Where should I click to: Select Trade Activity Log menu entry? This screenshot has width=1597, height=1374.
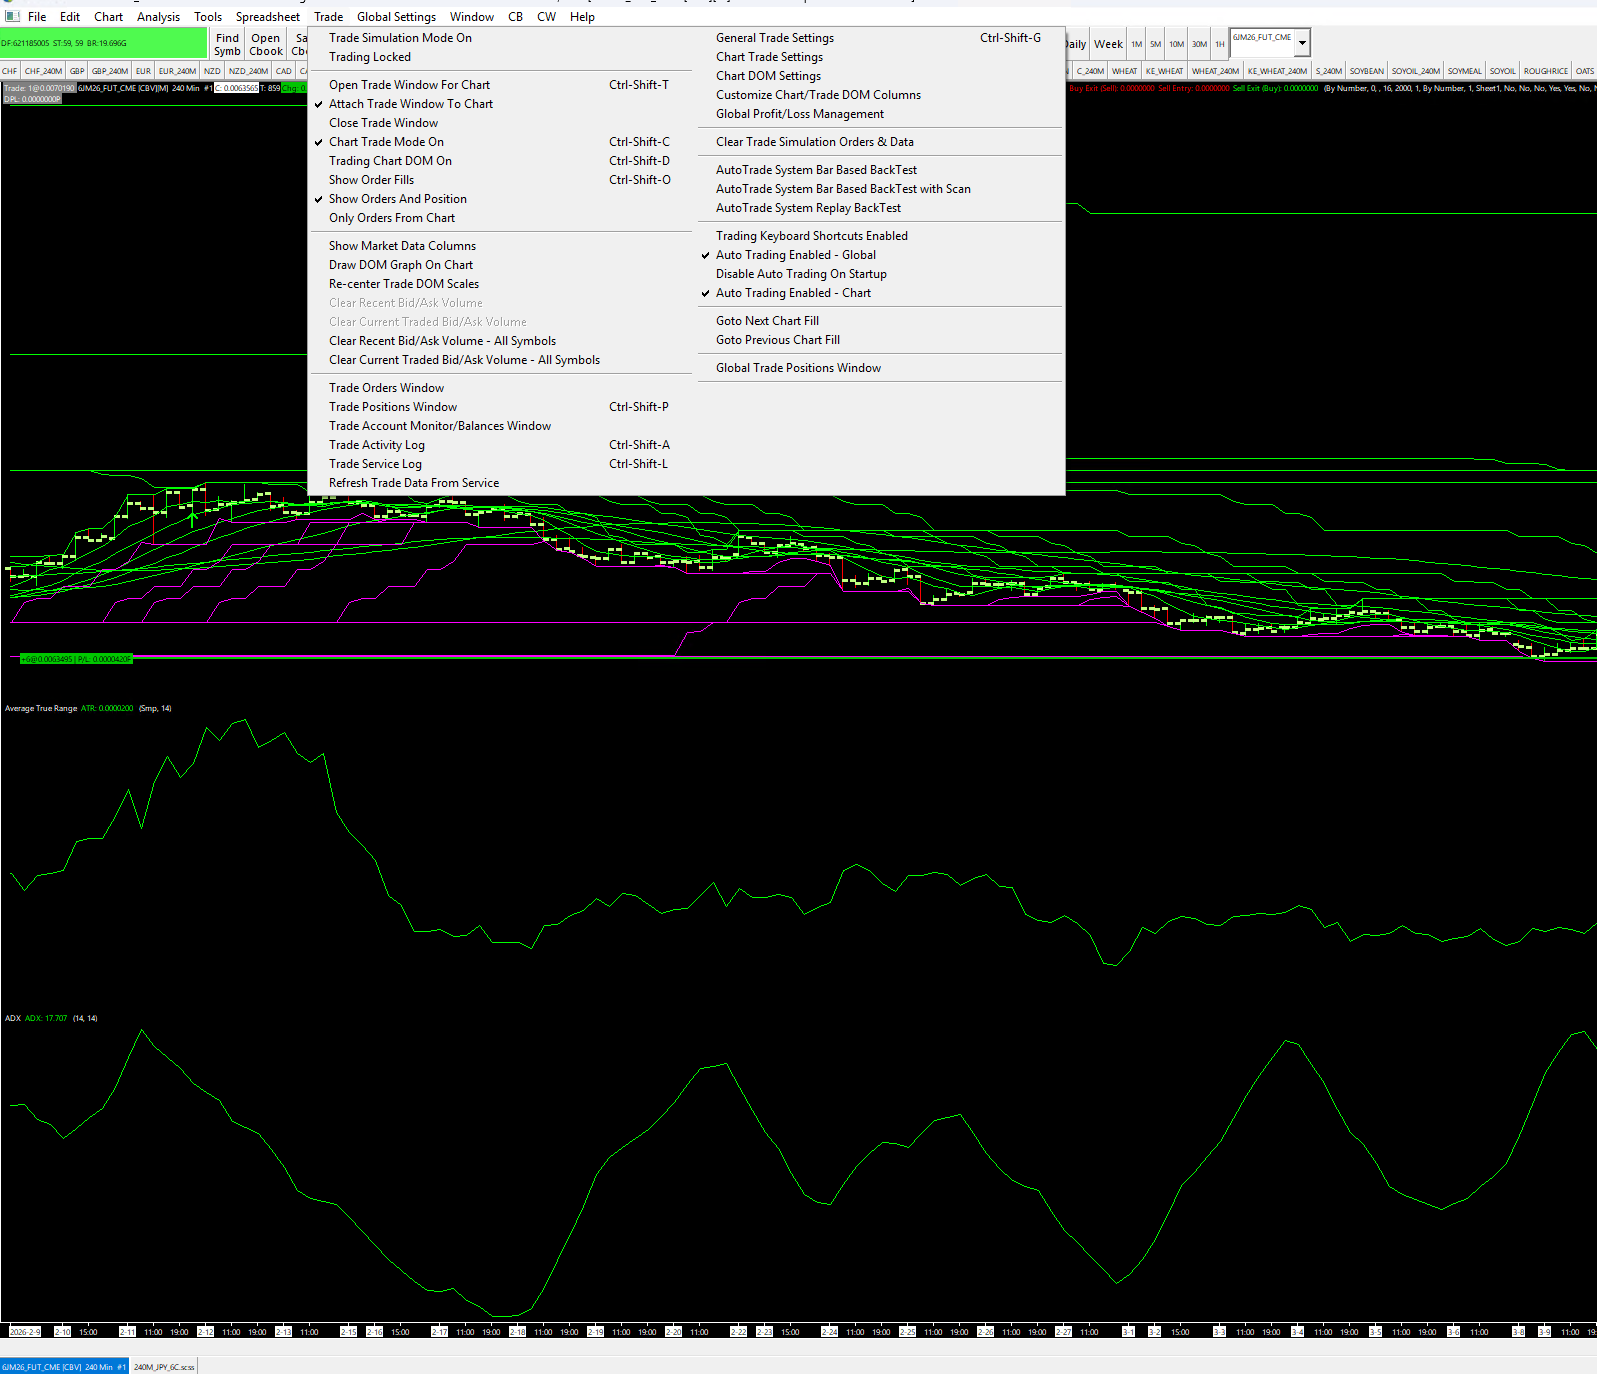(x=376, y=445)
